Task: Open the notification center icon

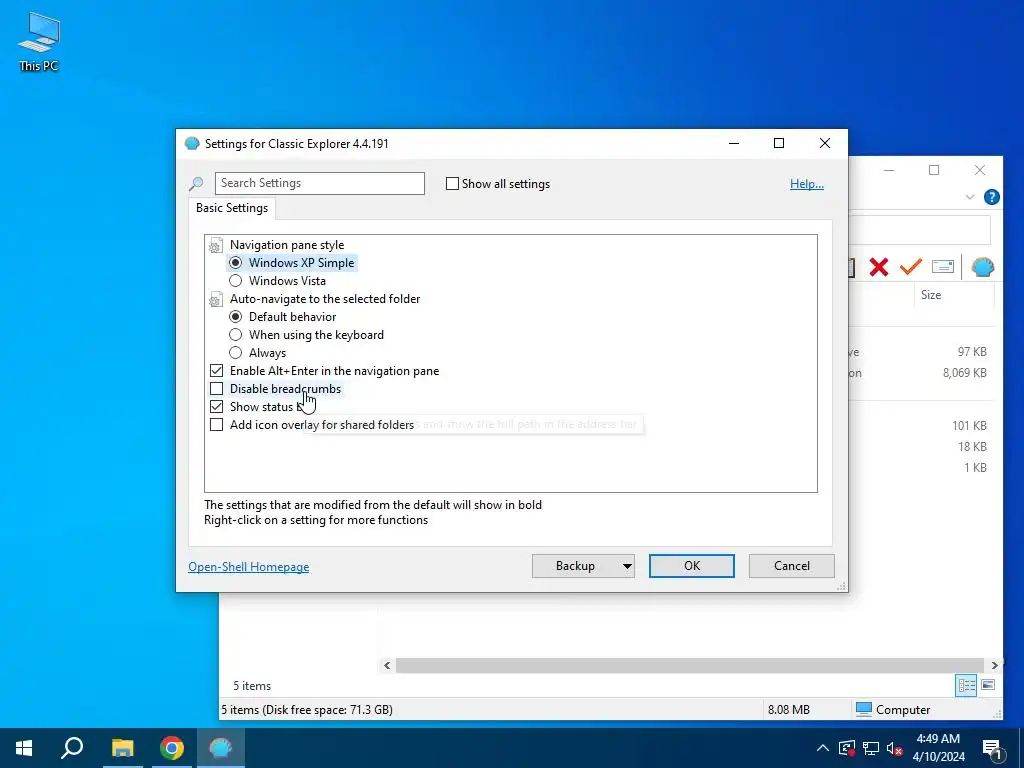Action: click(x=992, y=748)
